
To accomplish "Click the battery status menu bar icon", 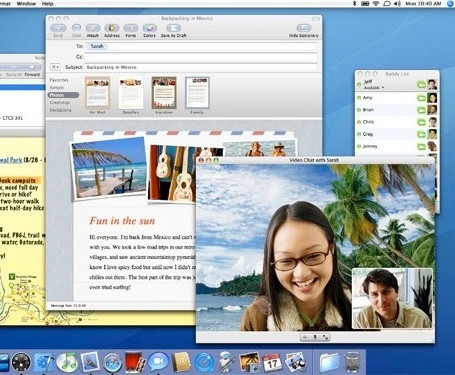I will [x=365, y=4].
